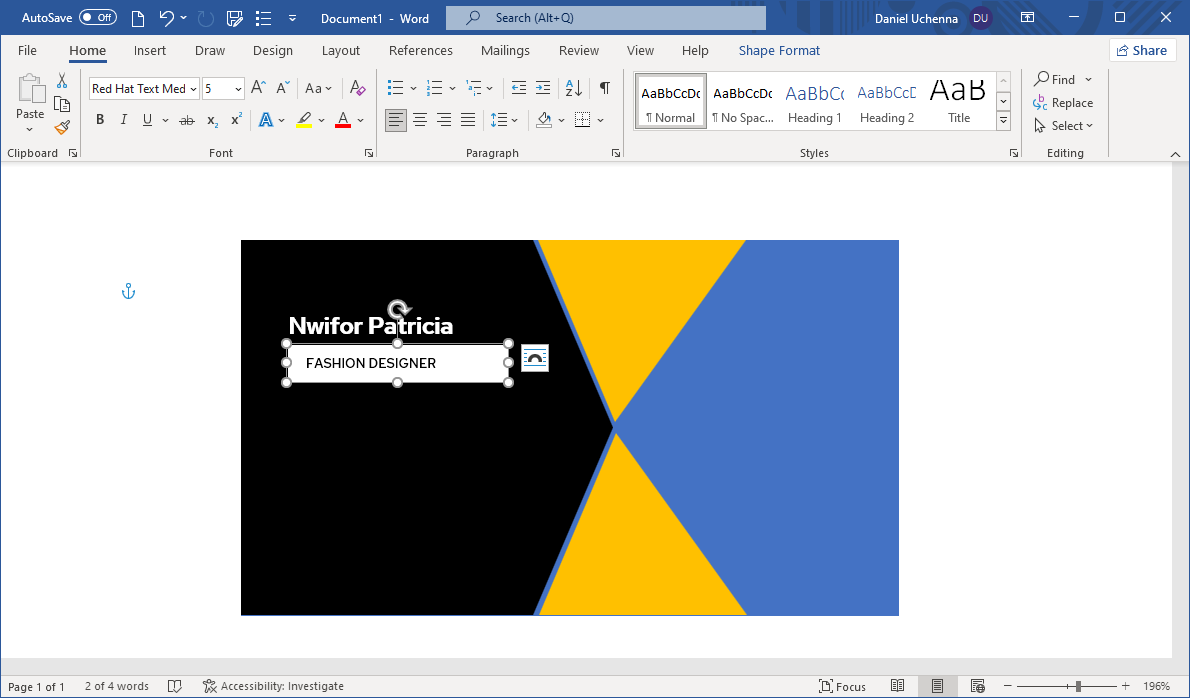Viewport: 1190px width, 698px height.
Task: Click the Share button
Action: pyautogui.click(x=1142, y=50)
